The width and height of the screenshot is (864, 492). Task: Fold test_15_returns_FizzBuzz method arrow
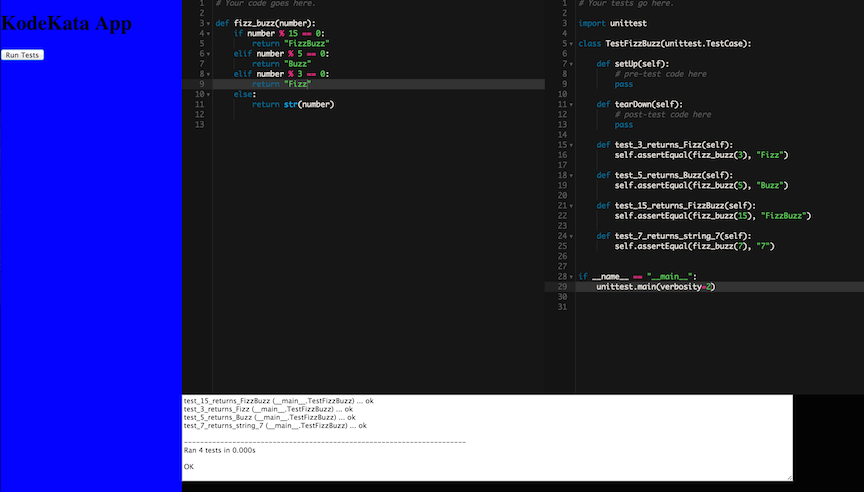tap(571, 206)
